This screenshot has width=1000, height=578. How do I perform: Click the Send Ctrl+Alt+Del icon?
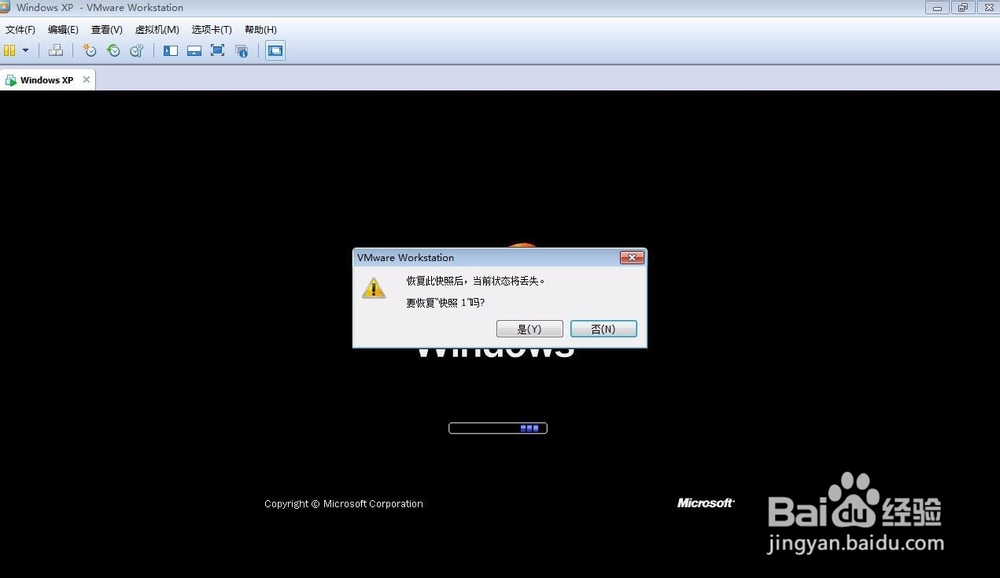[x=56, y=50]
